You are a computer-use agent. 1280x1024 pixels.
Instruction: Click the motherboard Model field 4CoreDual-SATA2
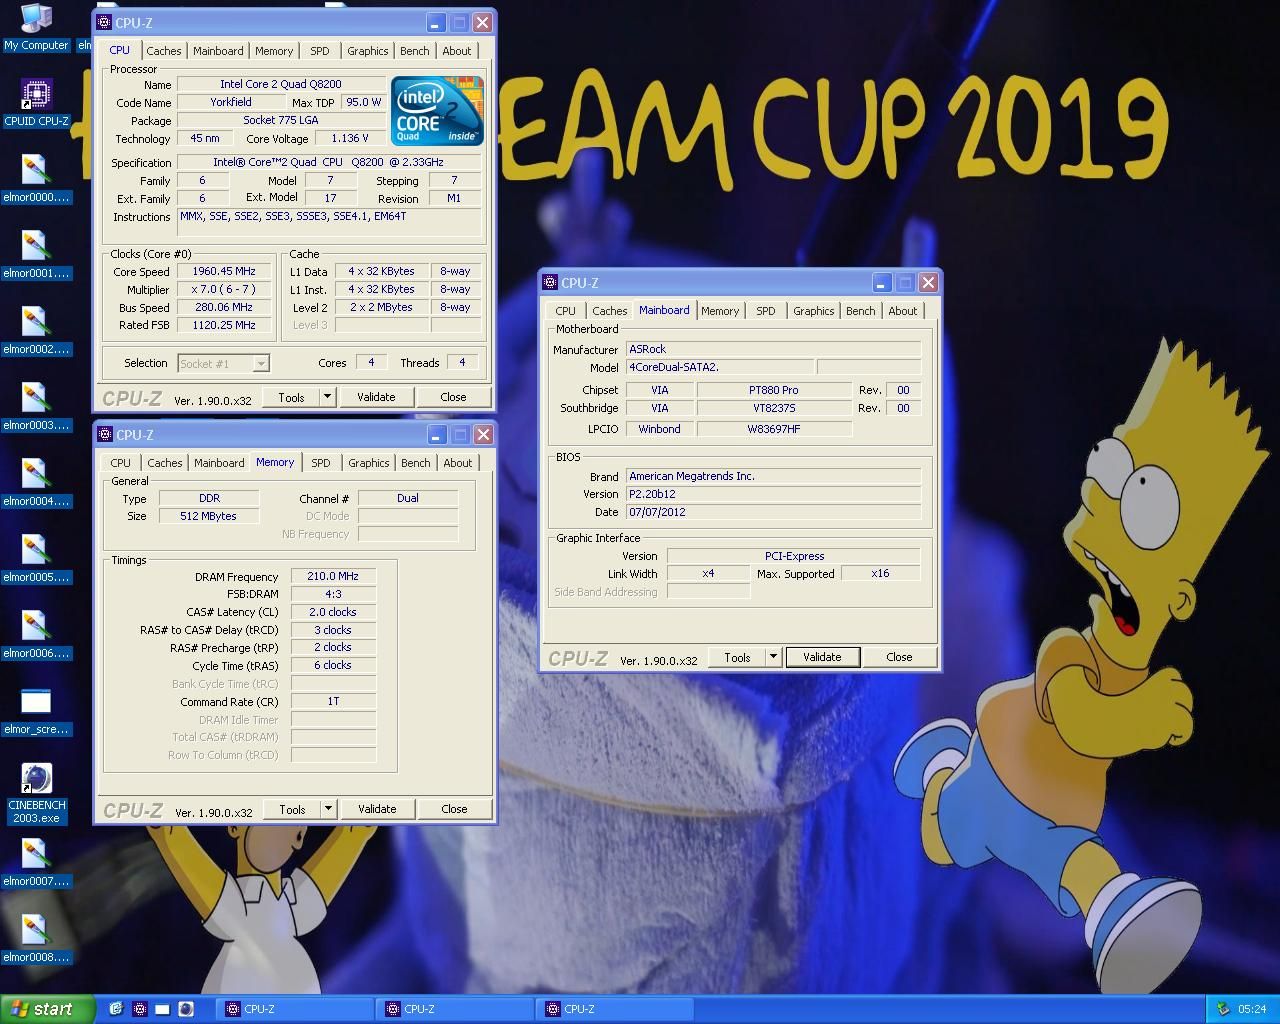click(x=719, y=367)
